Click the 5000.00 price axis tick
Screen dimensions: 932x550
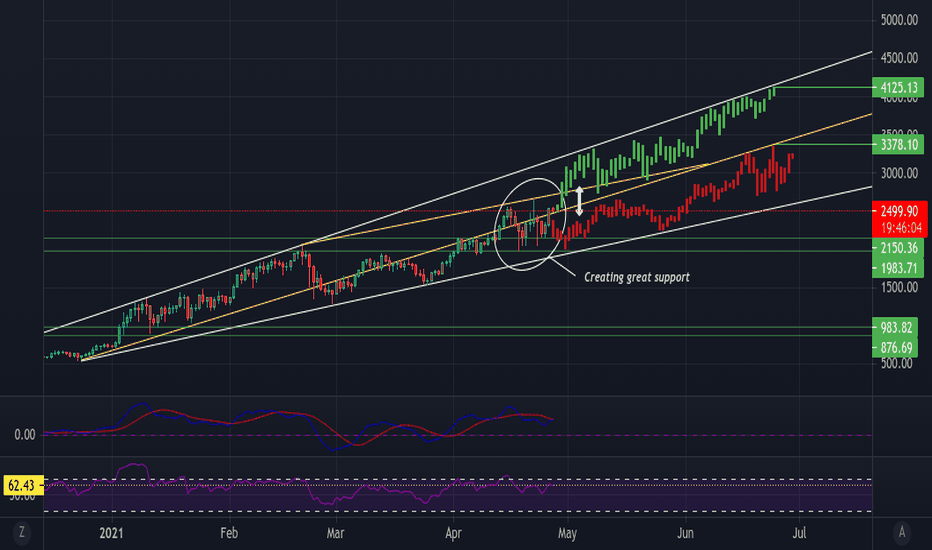pos(899,20)
